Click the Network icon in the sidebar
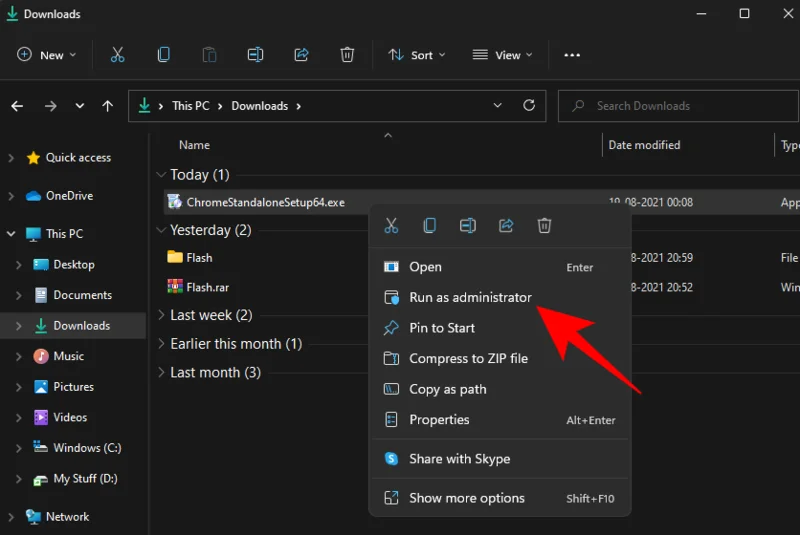Viewport: 800px width, 535px height. pos(33,517)
